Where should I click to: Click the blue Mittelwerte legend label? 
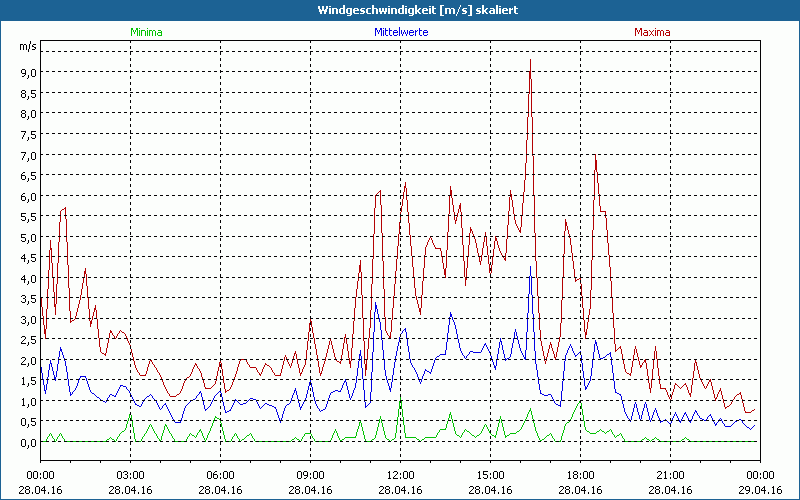401,32
